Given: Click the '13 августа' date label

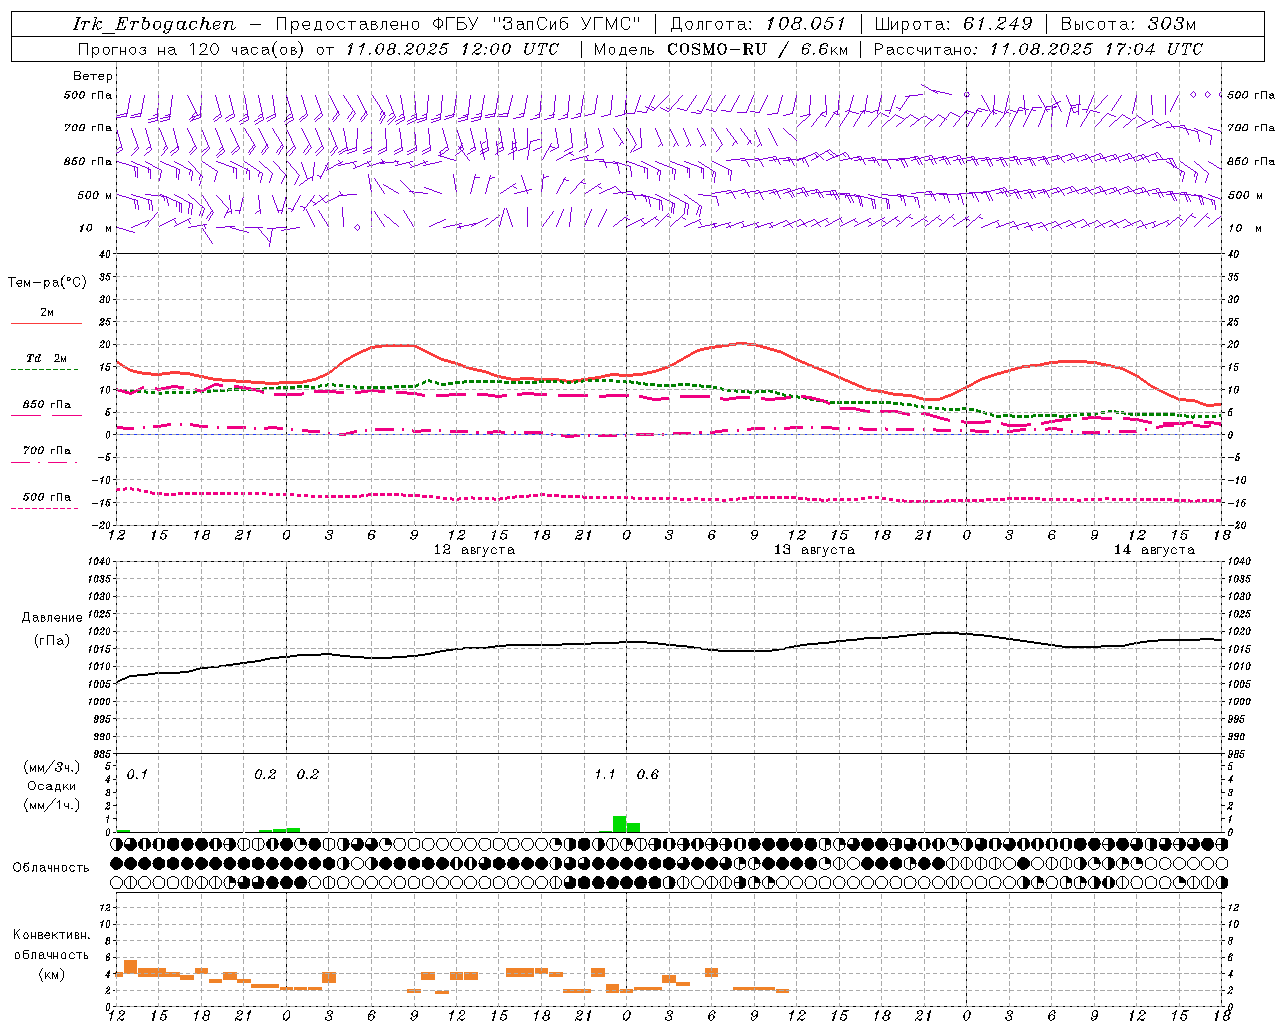Looking at the screenshot, I should click(814, 550).
